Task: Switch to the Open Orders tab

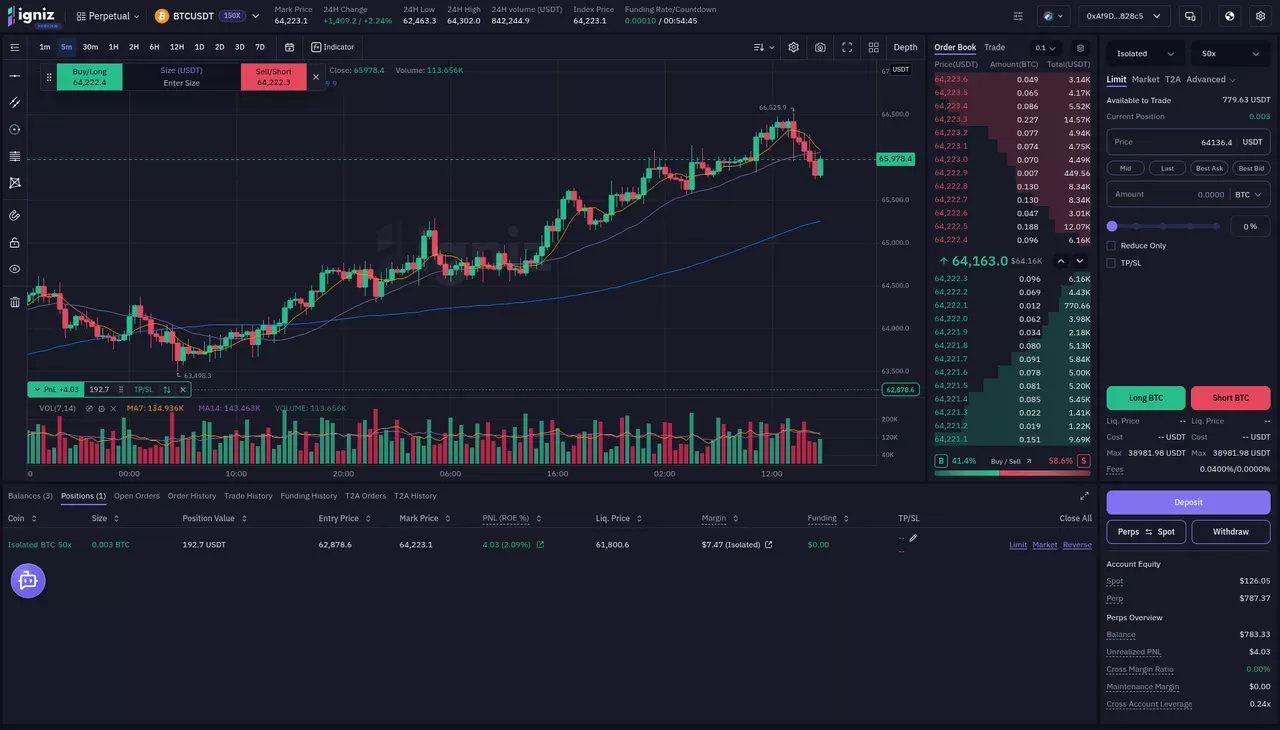Action: coord(137,496)
